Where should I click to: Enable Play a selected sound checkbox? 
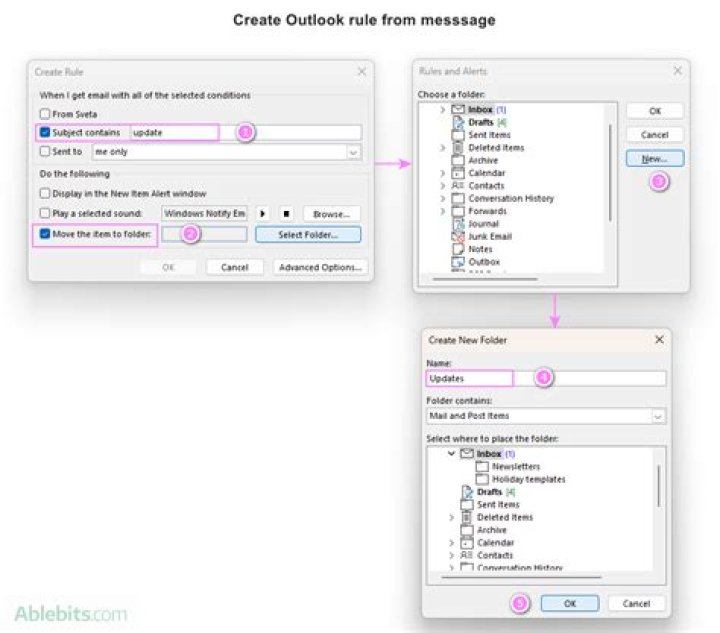point(45,213)
